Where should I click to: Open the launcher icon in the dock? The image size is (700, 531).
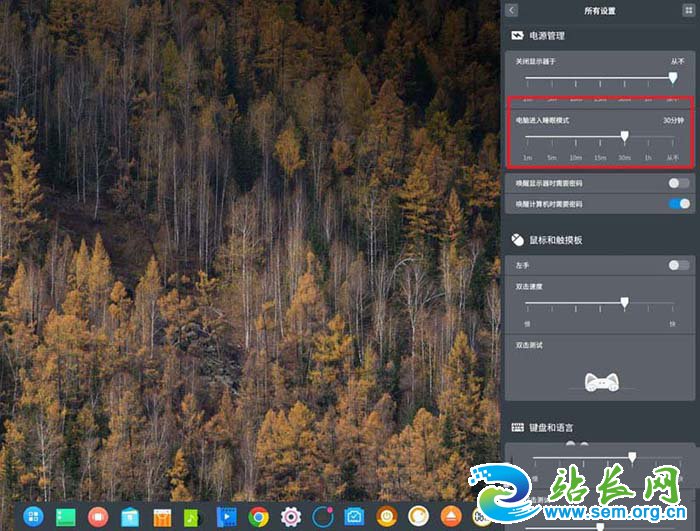point(33,516)
